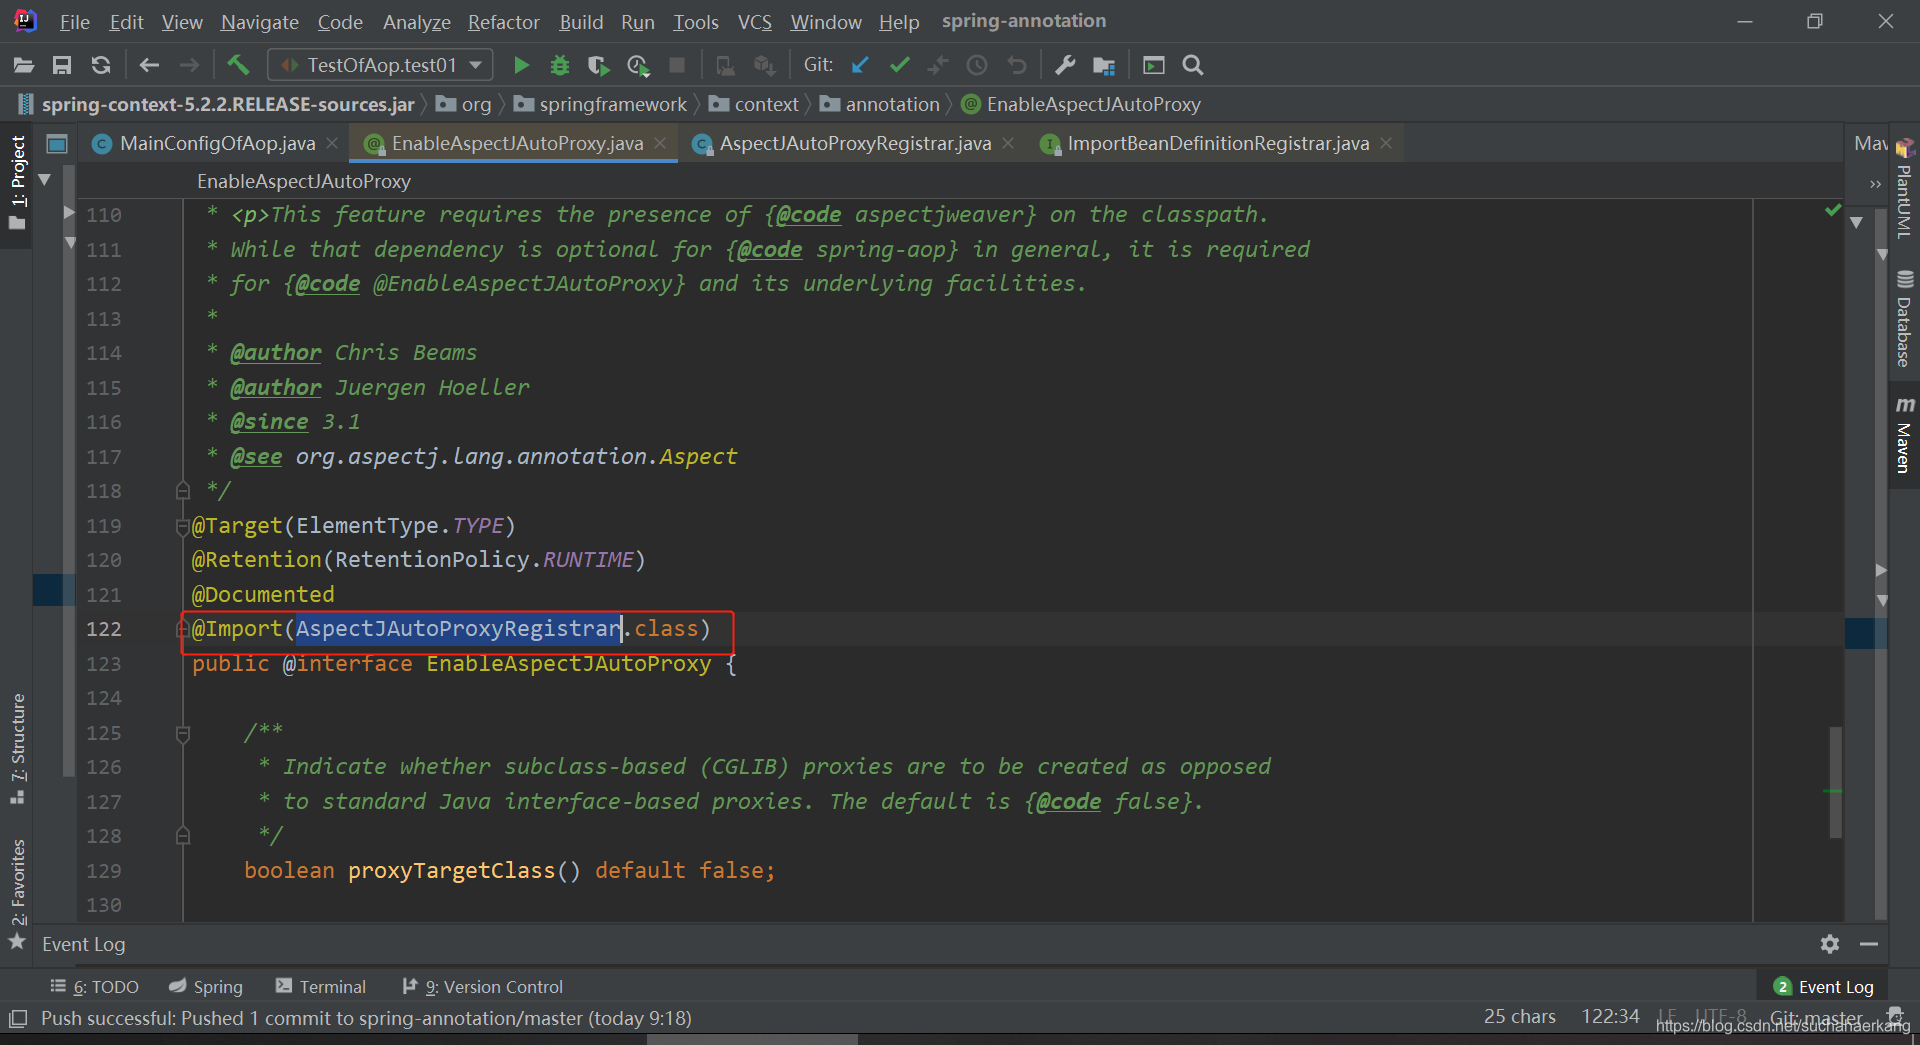Open the VCS menu
This screenshot has height=1045, width=1920.
[x=755, y=21]
